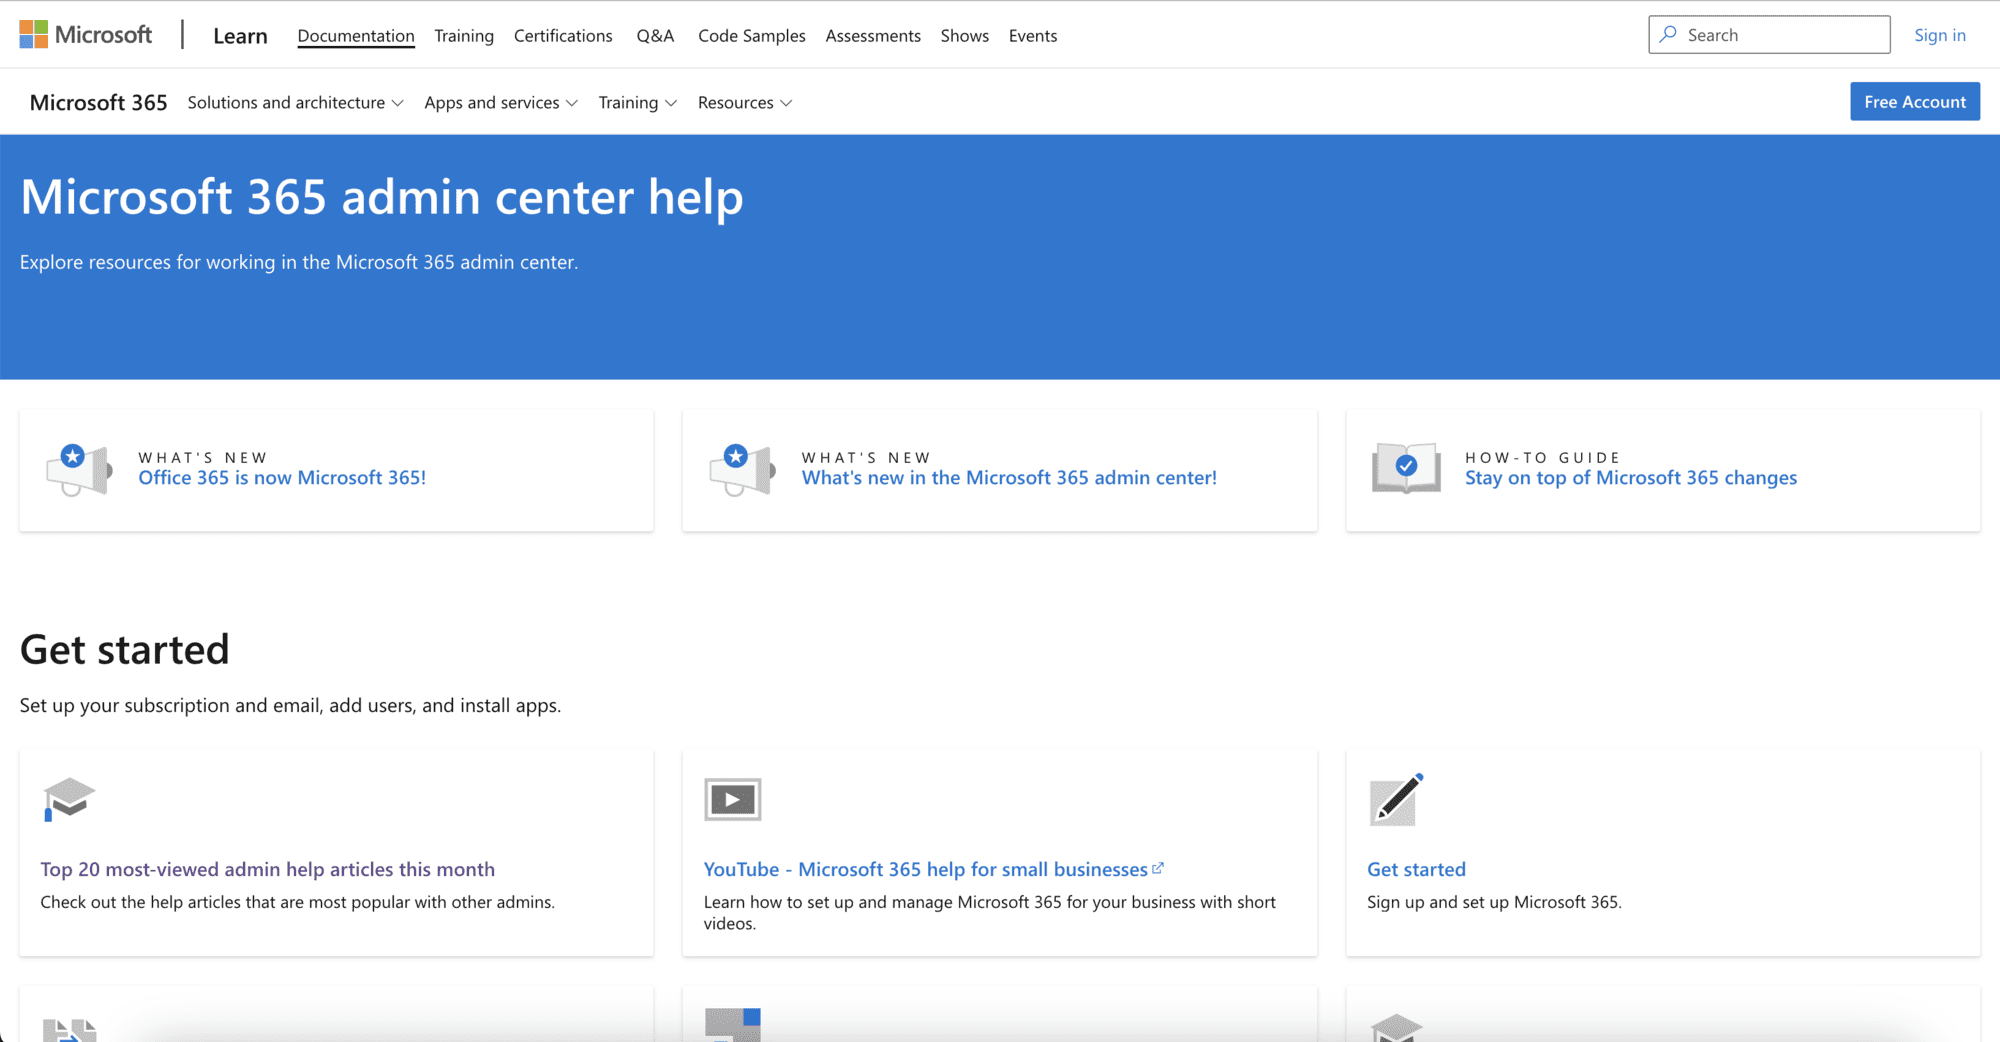Click text 'Sign up and set up Microsoft 365.'
The height and width of the screenshot is (1042, 2000).
[x=1494, y=901]
